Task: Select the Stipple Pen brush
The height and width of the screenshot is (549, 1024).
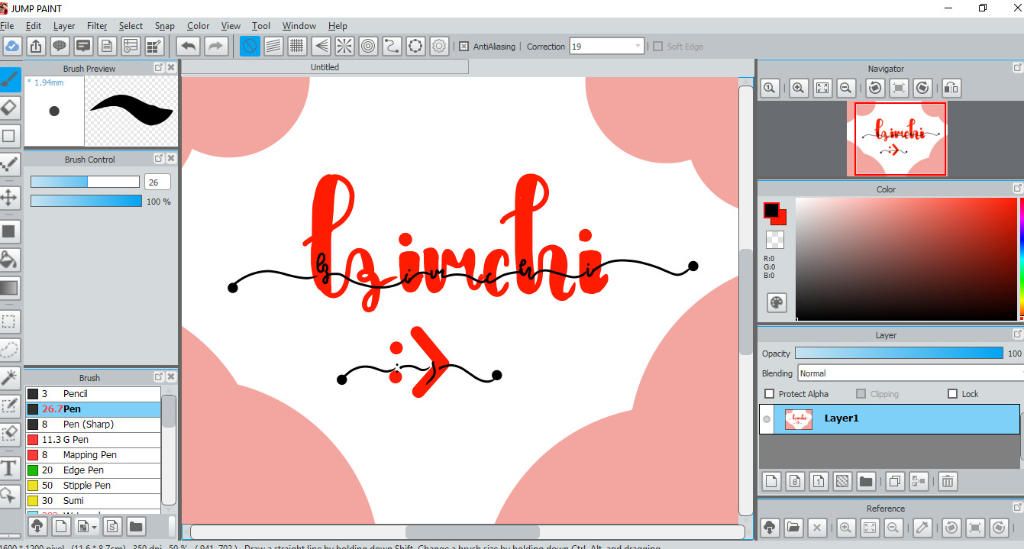Action: (93, 486)
